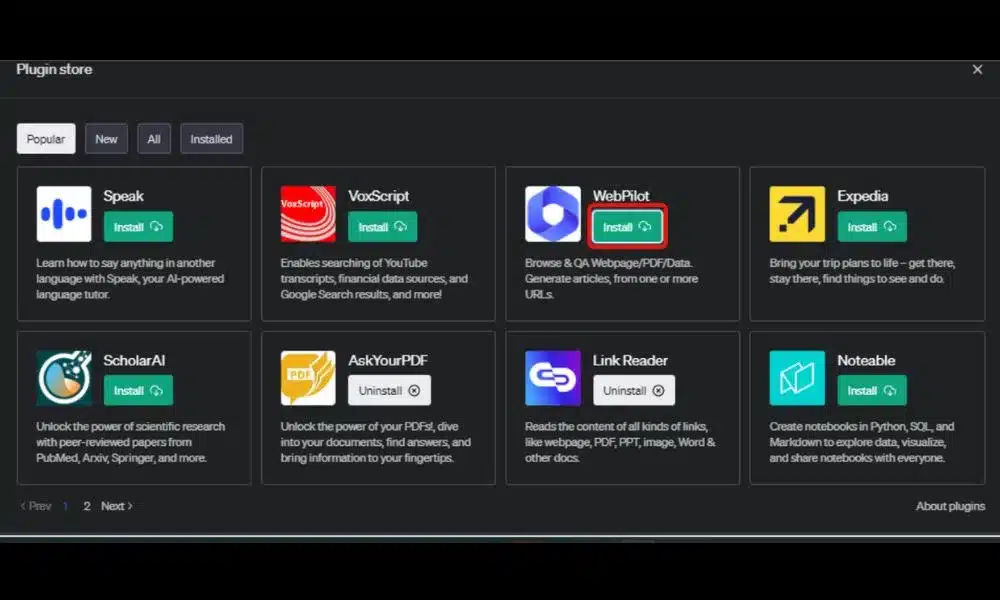Uninstall the Link Reader plugin
This screenshot has height=600, width=1000.
[634, 390]
